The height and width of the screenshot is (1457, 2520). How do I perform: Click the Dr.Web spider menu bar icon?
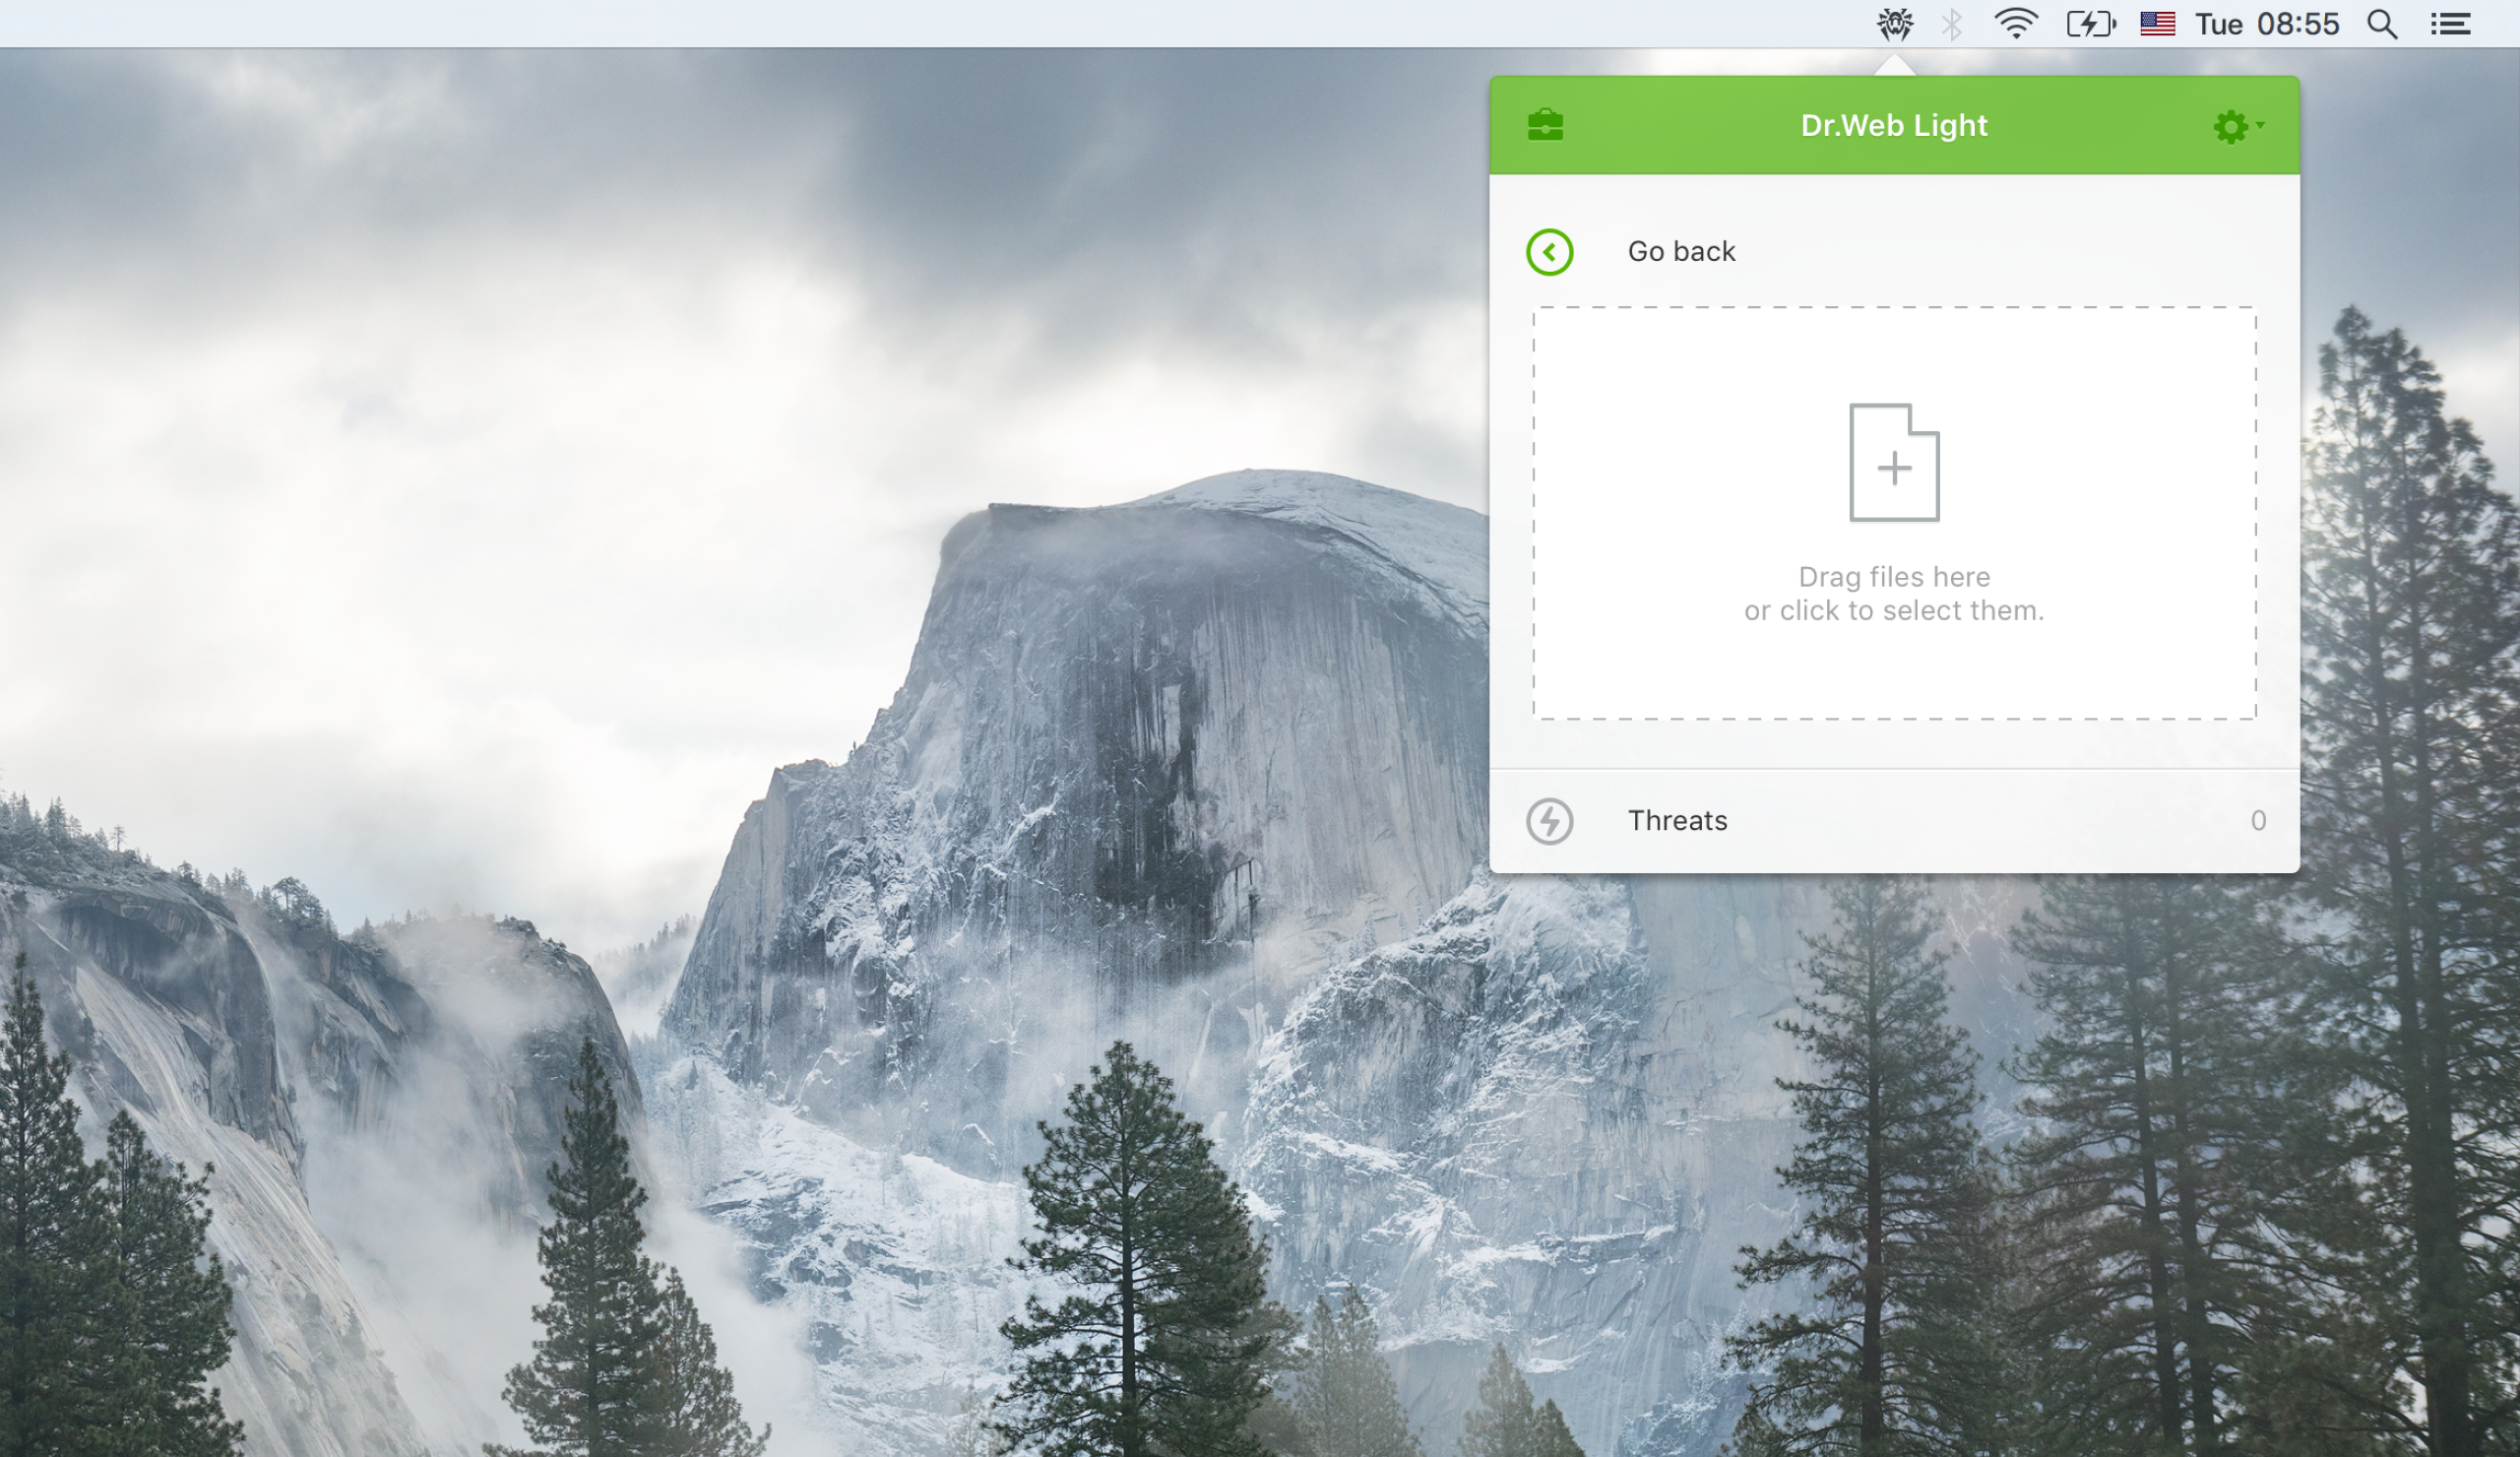coord(1894,24)
